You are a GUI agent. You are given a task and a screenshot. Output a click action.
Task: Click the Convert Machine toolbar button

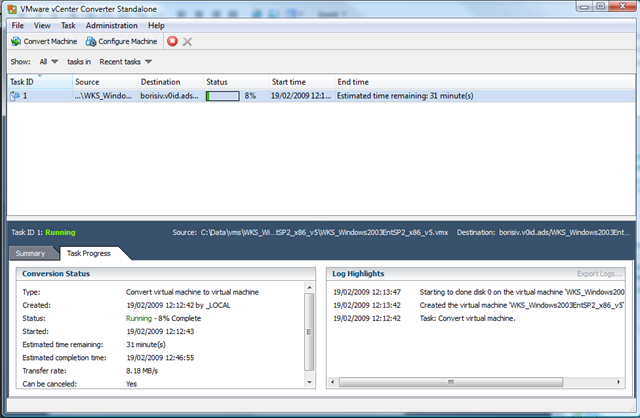[43, 41]
